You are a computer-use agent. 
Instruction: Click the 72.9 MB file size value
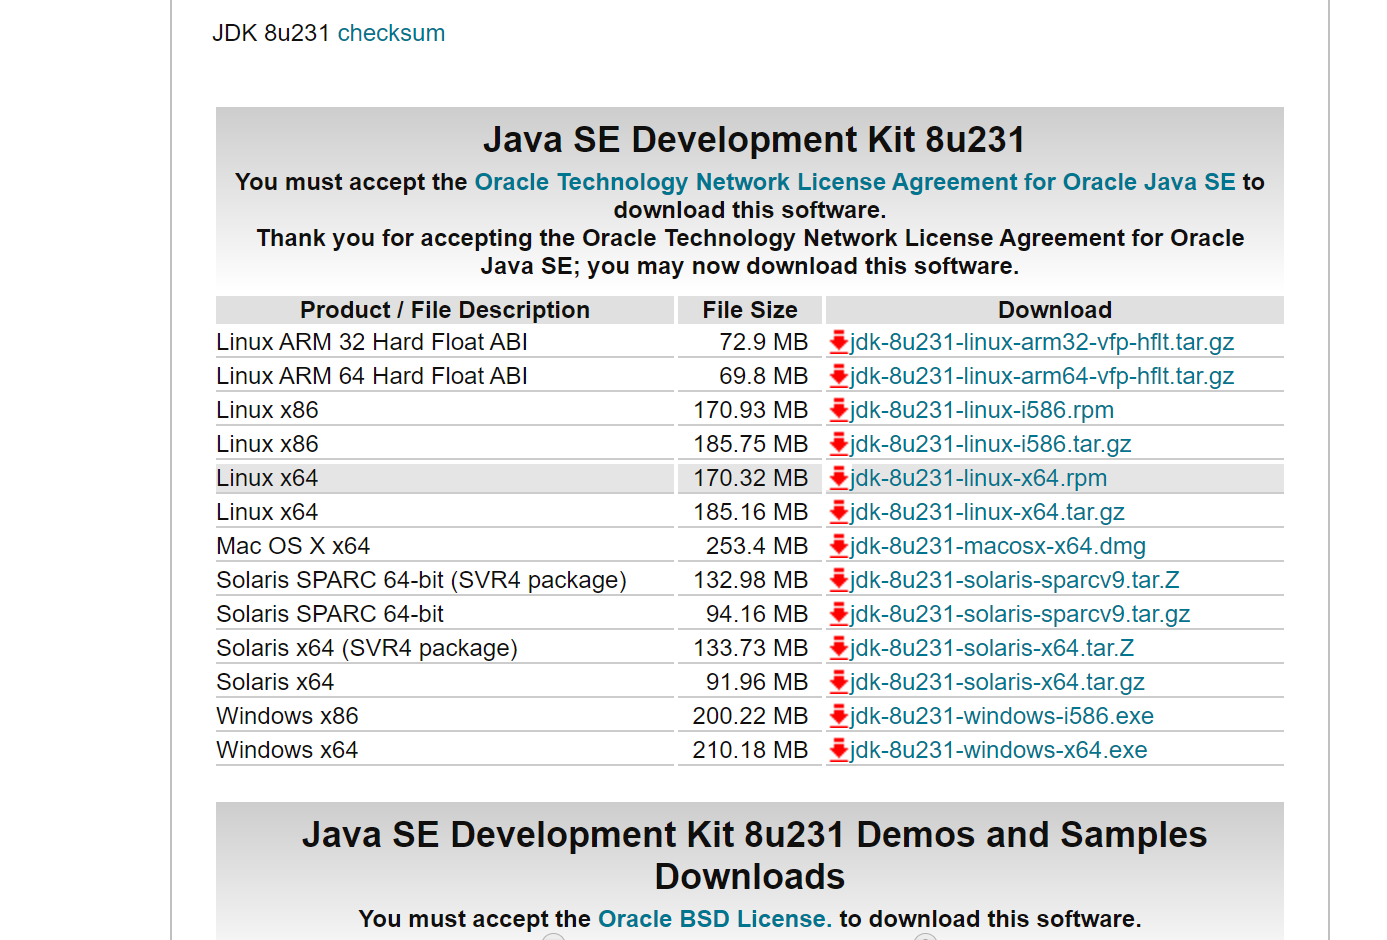(x=763, y=342)
